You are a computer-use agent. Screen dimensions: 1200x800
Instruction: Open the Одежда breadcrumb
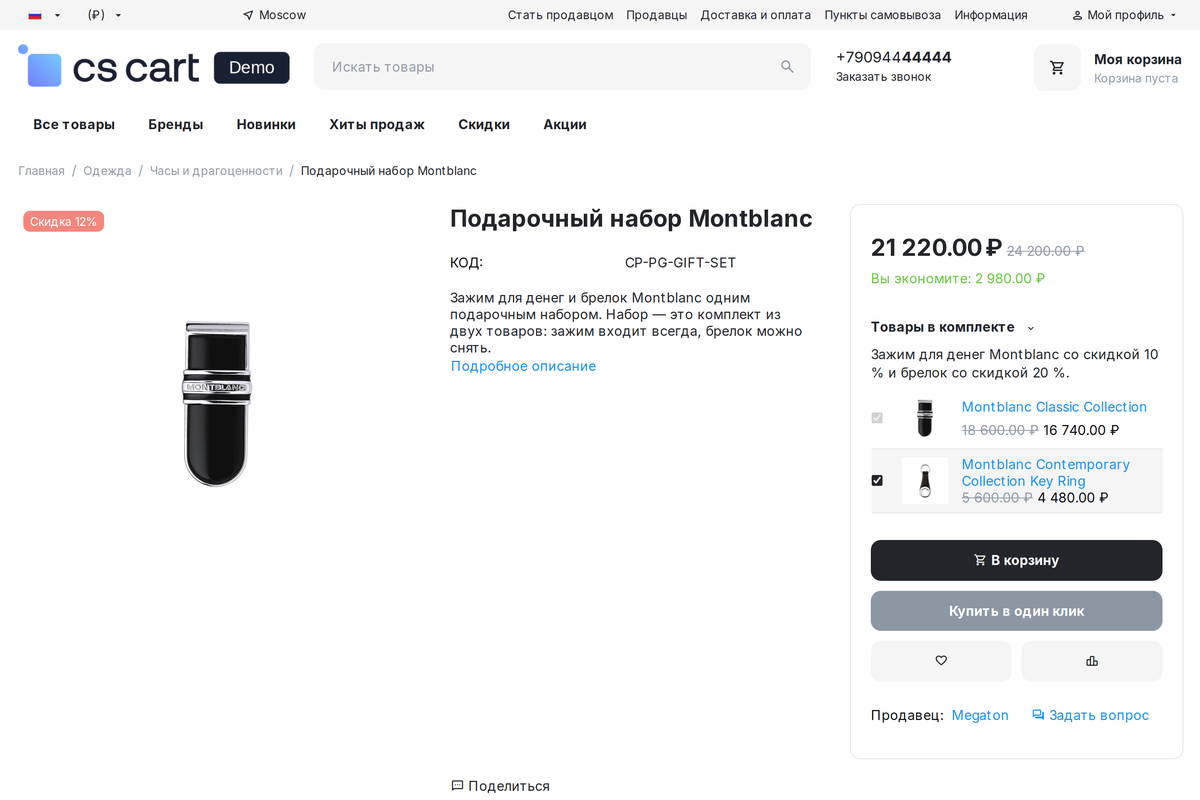[107, 171]
